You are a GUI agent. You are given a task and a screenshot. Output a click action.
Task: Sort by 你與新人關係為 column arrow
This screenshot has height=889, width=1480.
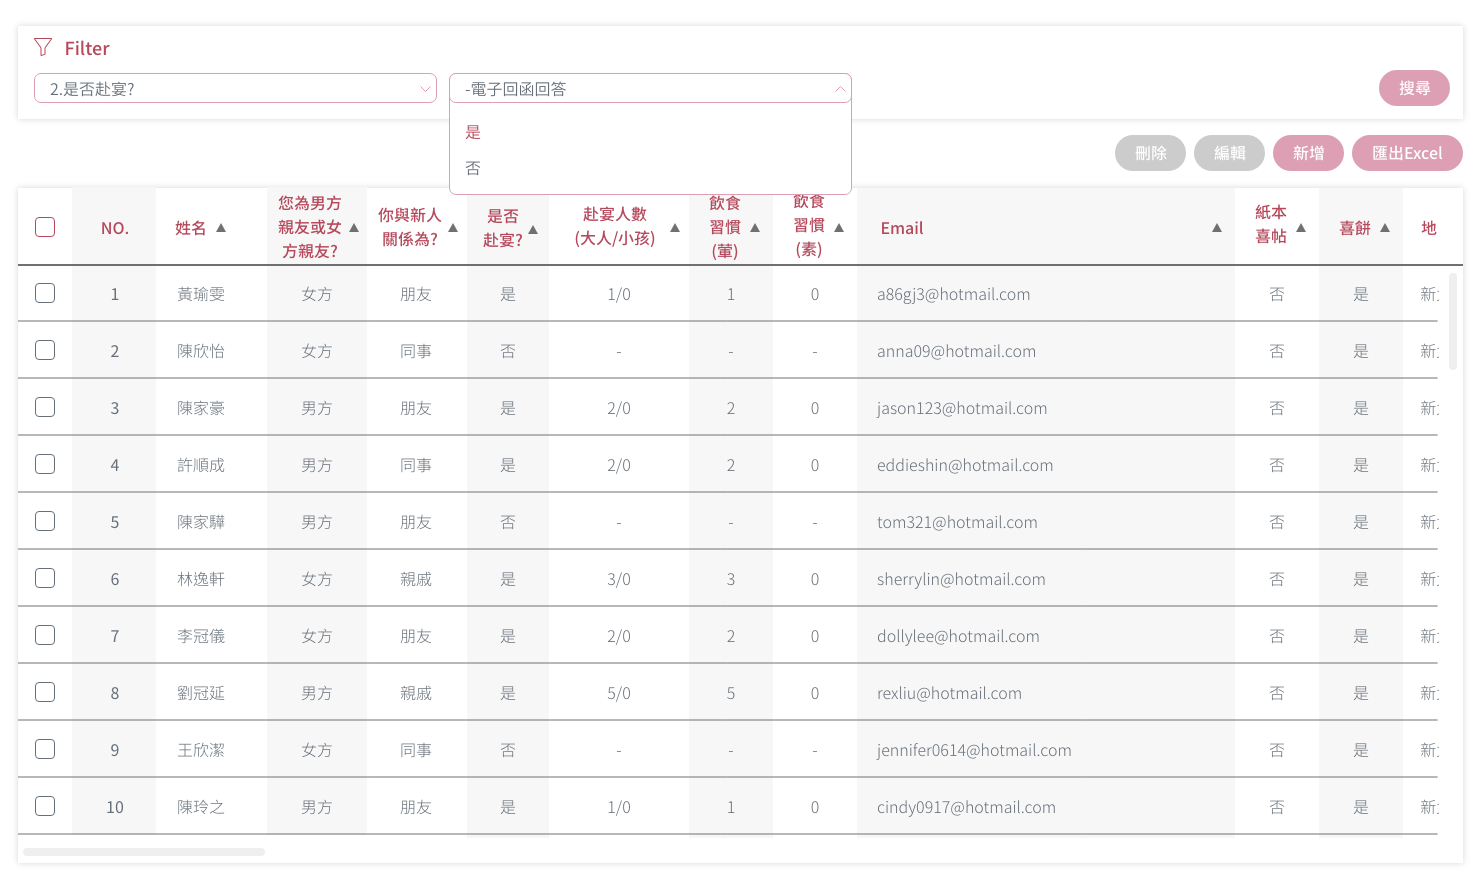tap(453, 228)
